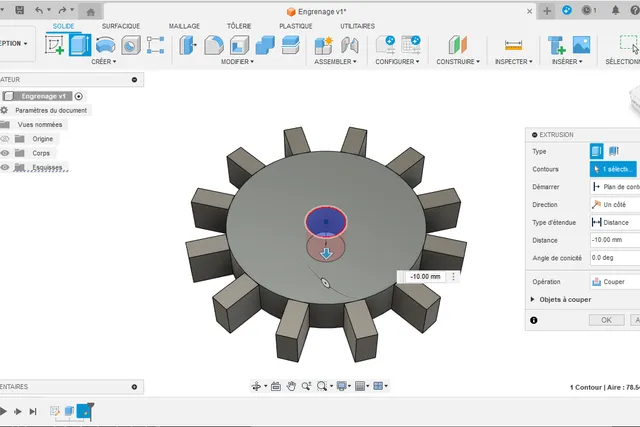The height and width of the screenshot is (427, 640).
Task: Select the Measure tool
Action: click(513, 45)
